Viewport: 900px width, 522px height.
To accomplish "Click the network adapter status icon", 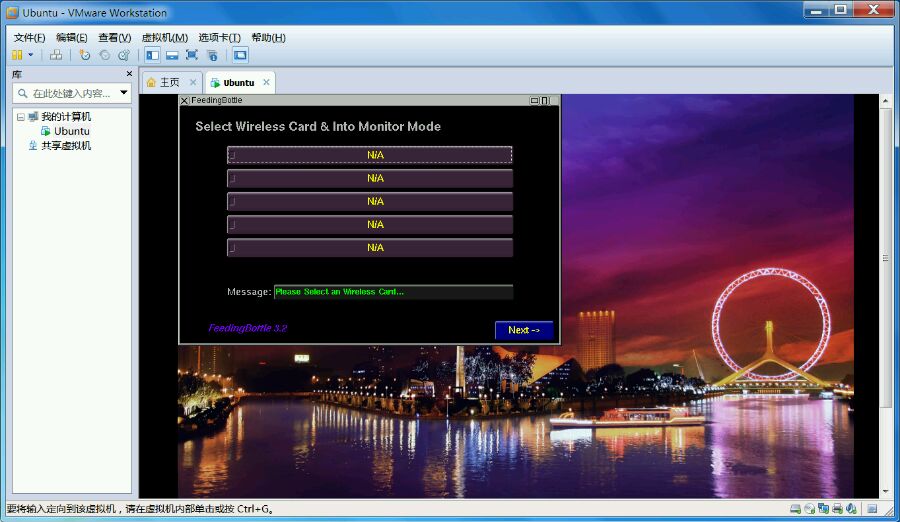I will pyautogui.click(x=824, y=509).
